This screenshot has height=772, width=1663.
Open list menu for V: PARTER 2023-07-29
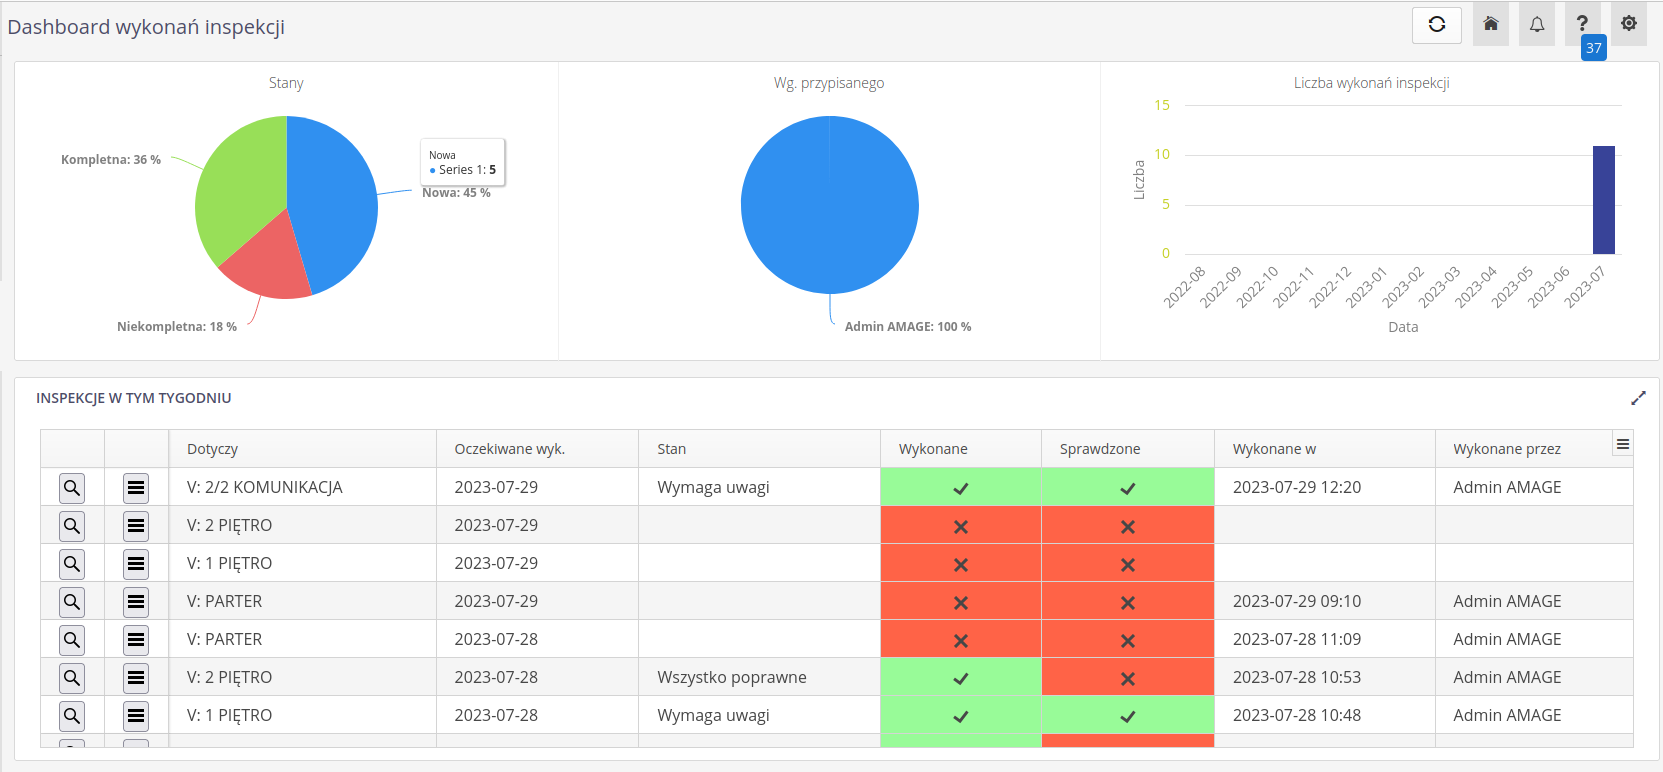(136, 602)
